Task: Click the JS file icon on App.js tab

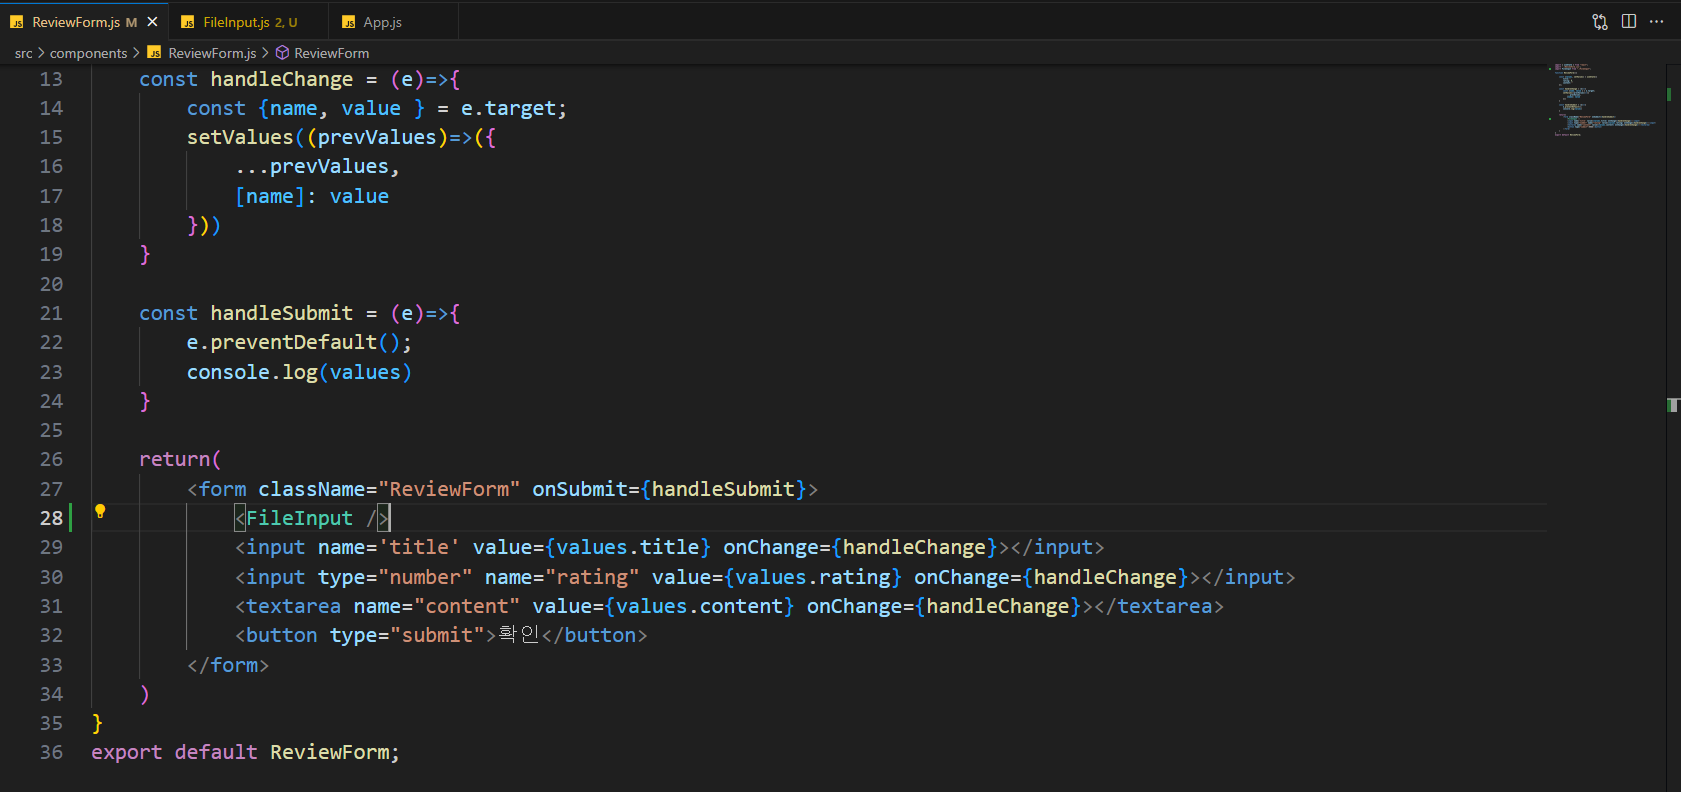Action: click(348, 22)
